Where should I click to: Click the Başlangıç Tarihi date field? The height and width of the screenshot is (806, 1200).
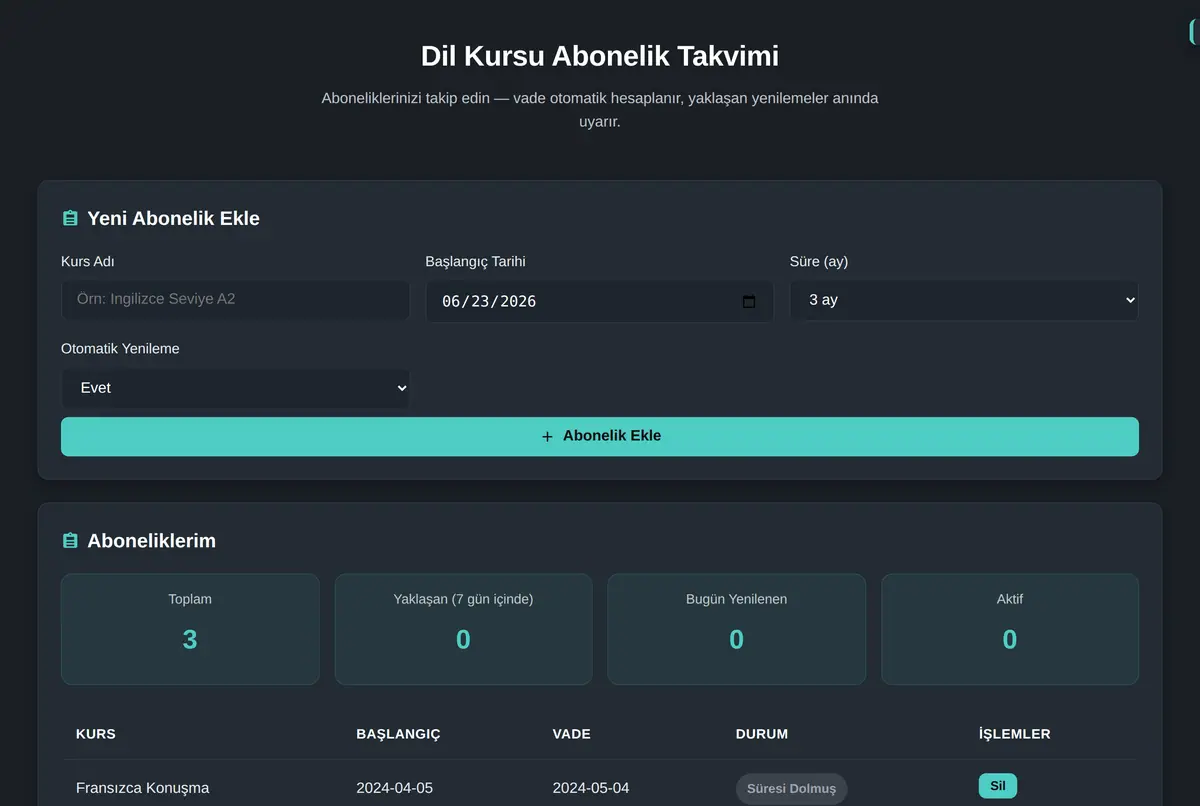(x=599, y=301)
